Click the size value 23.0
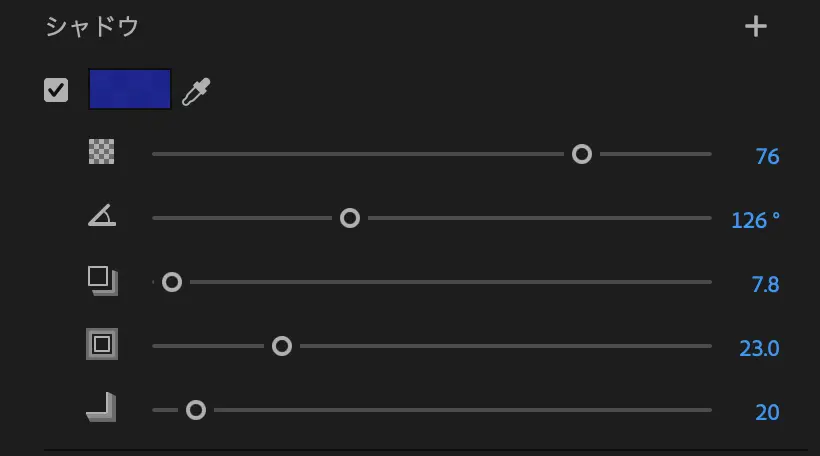 [759, 348]
